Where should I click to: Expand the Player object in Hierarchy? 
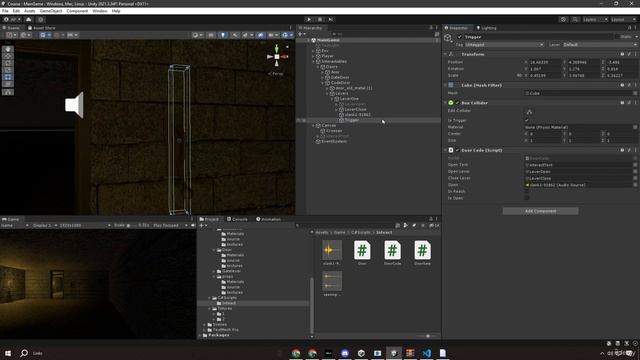[x=313, y=56]
